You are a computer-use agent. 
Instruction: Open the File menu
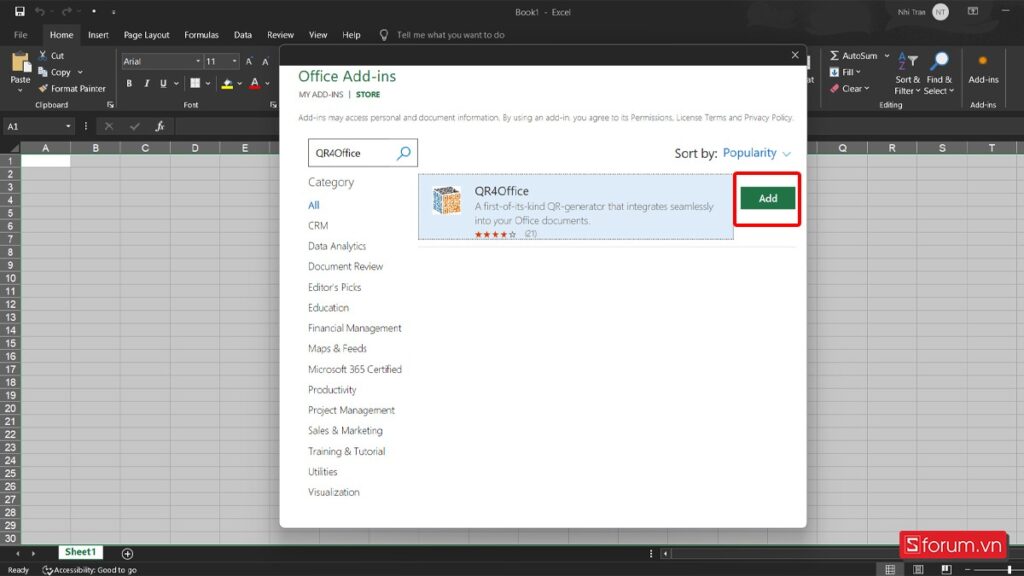click(x=21, y=35)
